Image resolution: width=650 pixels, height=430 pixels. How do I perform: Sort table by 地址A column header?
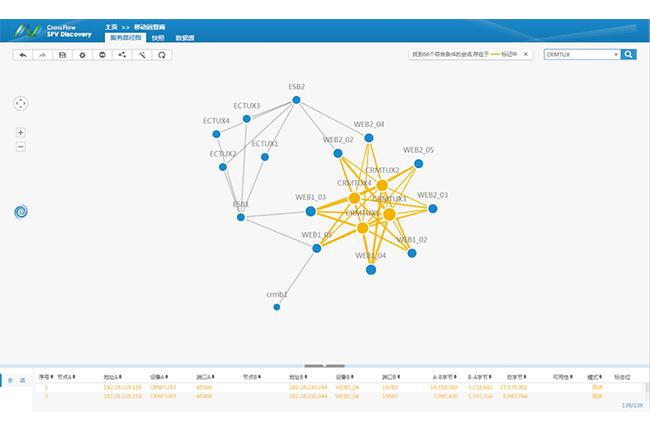click(x=110, y=377)
